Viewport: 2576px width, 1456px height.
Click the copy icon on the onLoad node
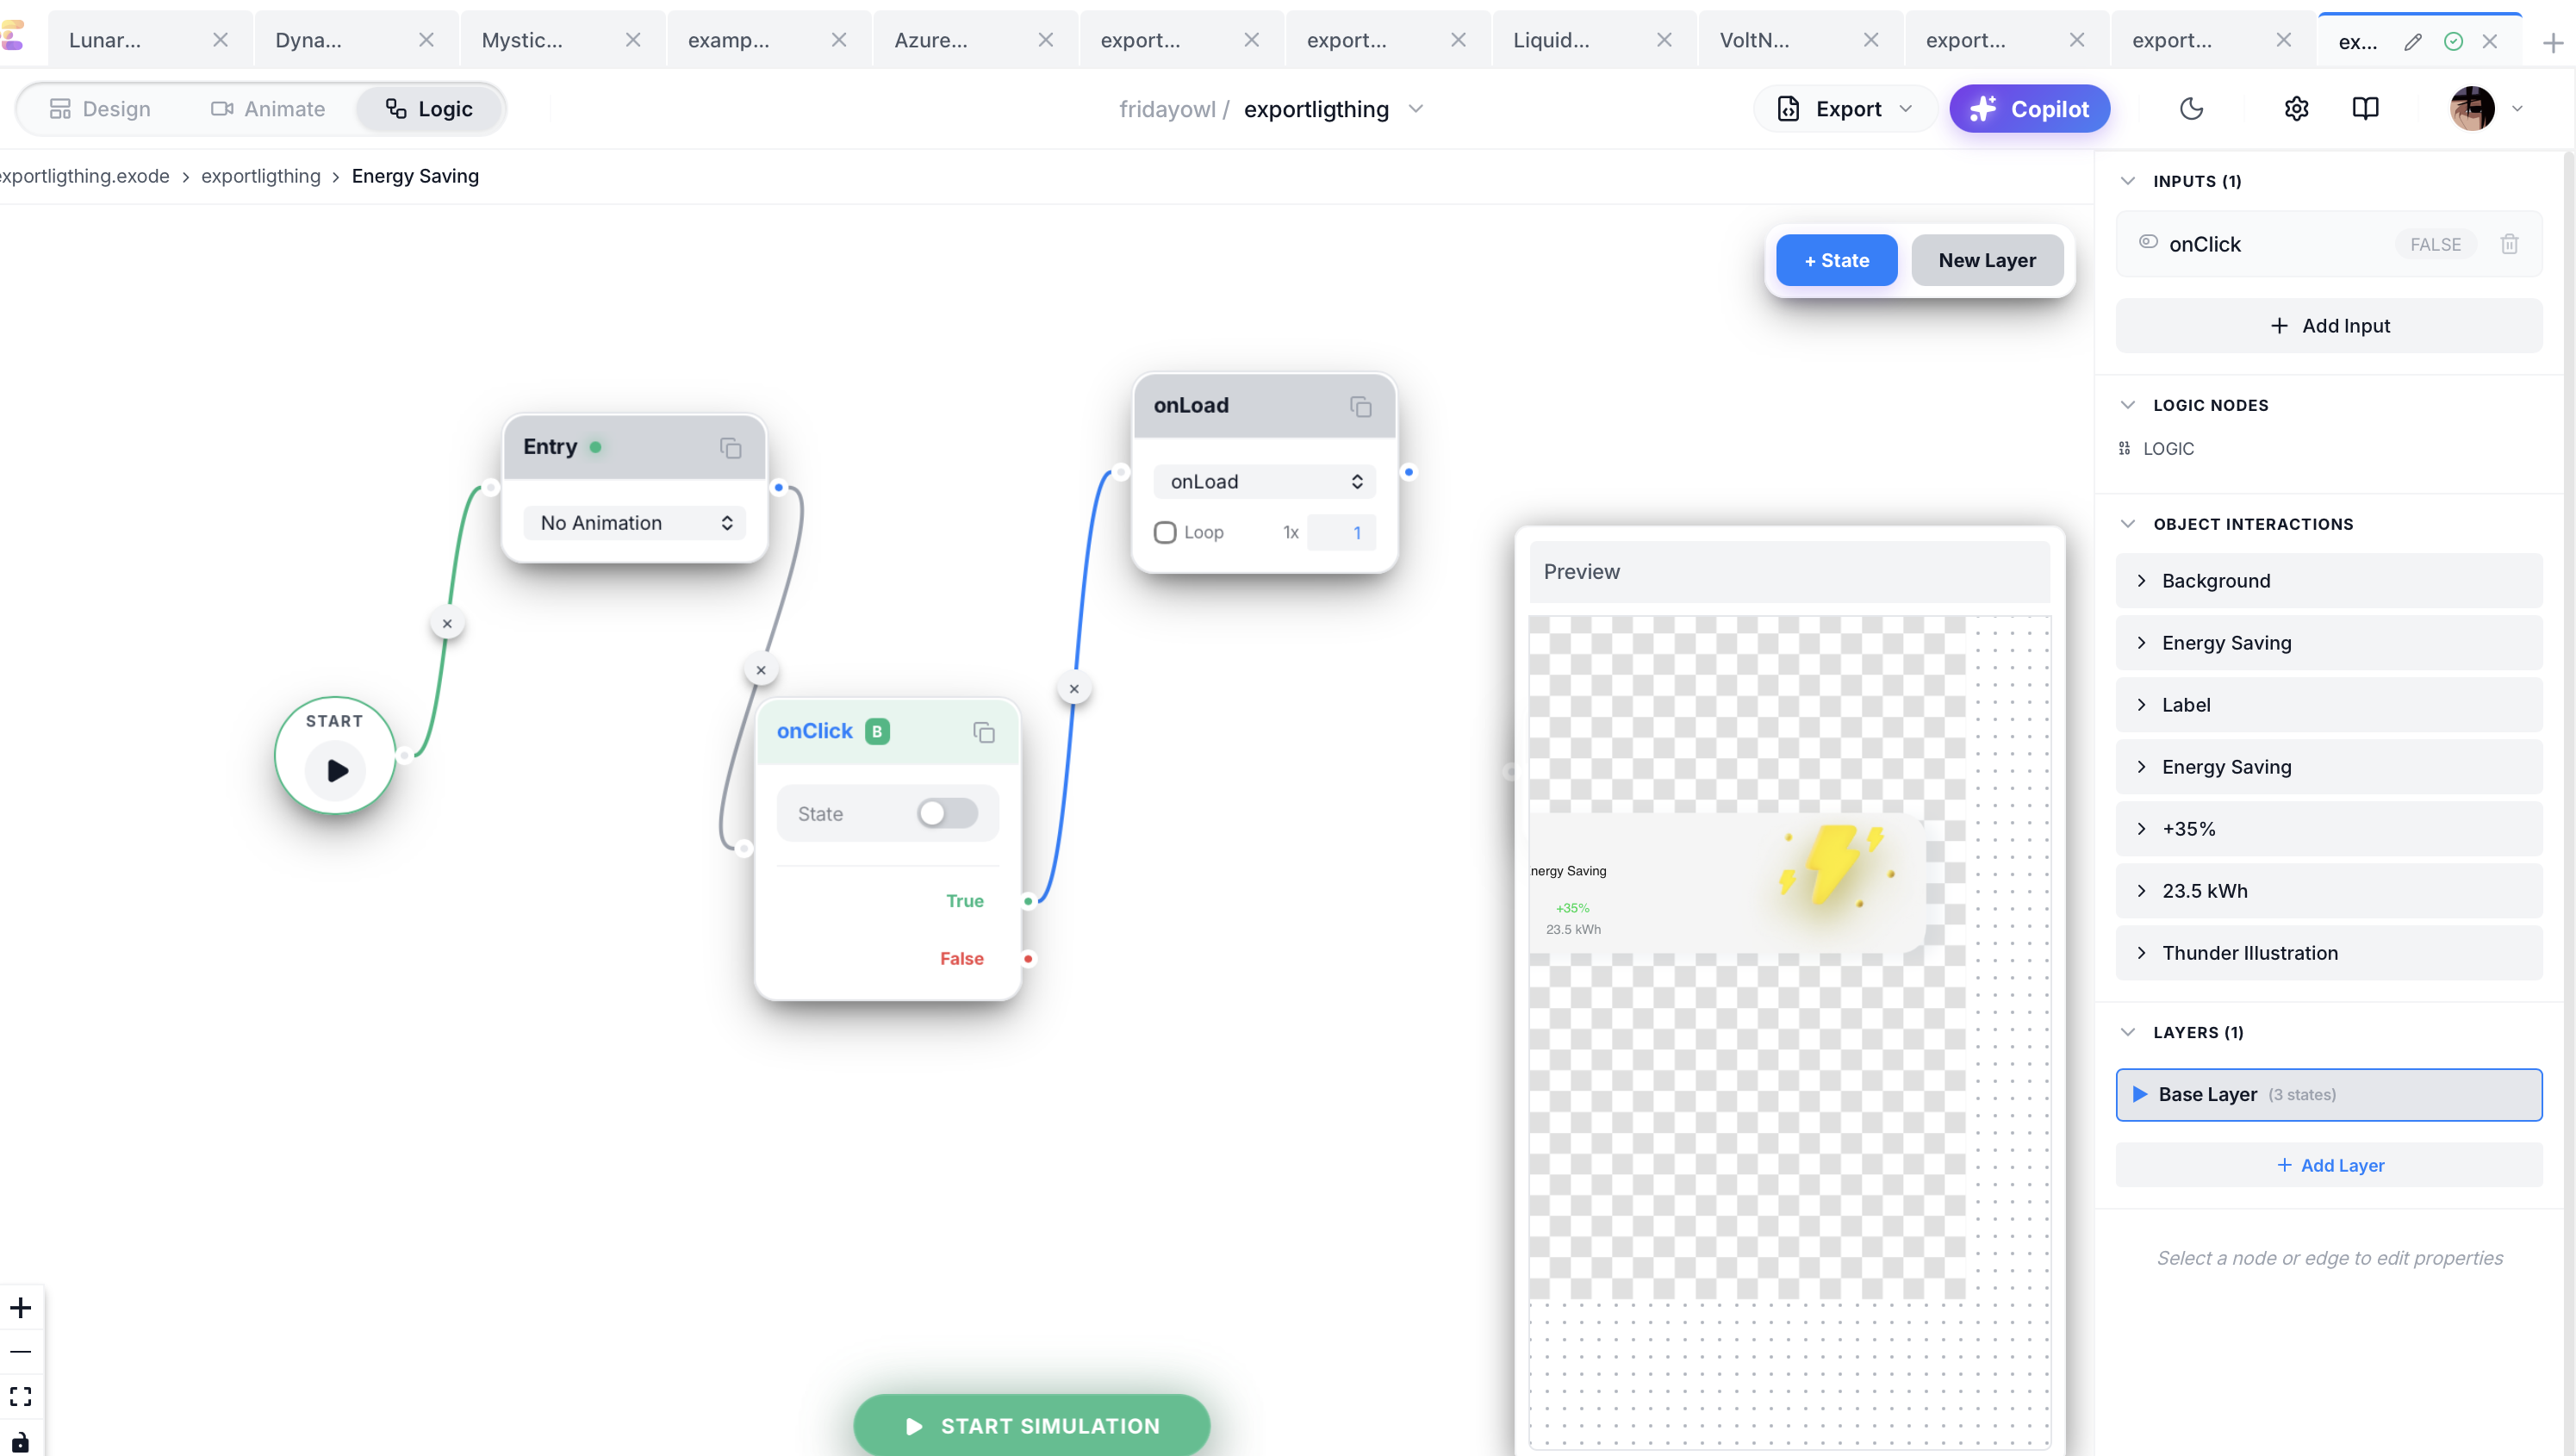pos(1360,406)
